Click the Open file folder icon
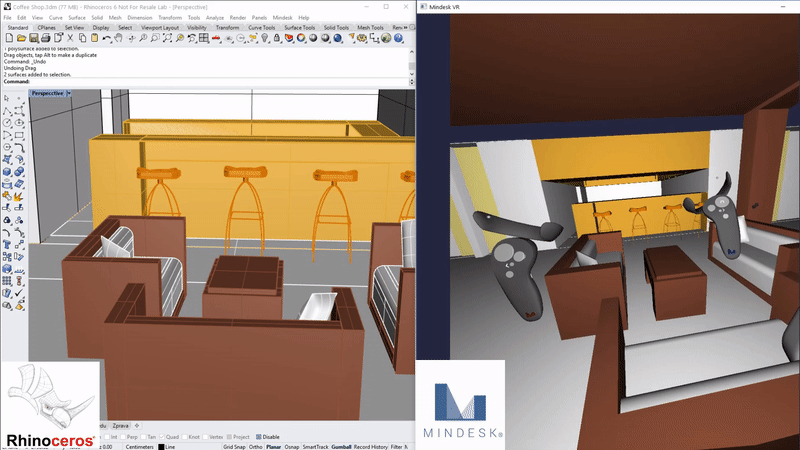Image resolution: width=800 pixels, height=450 pixels. (21, 38)
